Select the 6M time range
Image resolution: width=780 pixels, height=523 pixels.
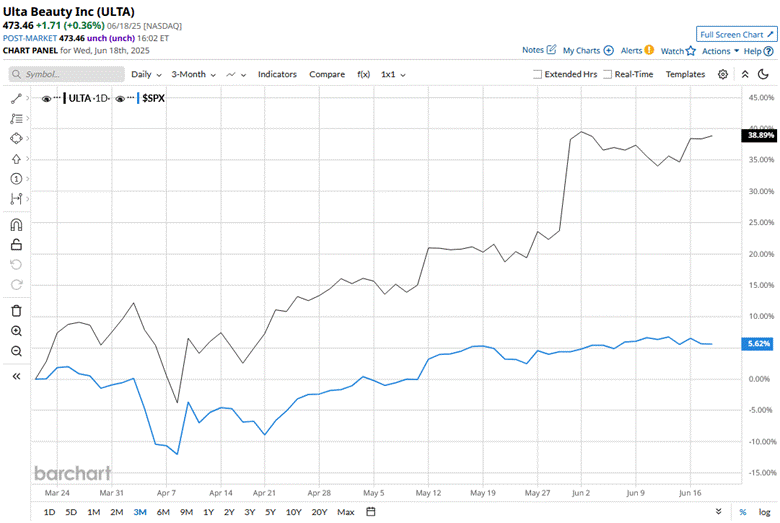[x=163, y=512]
